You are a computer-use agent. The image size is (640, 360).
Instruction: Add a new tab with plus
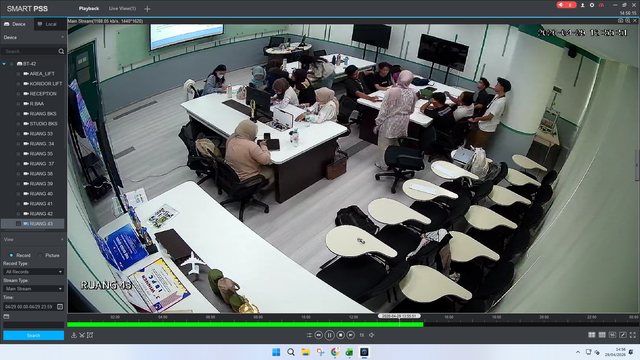pyautogui.click(x=147, y=9)
